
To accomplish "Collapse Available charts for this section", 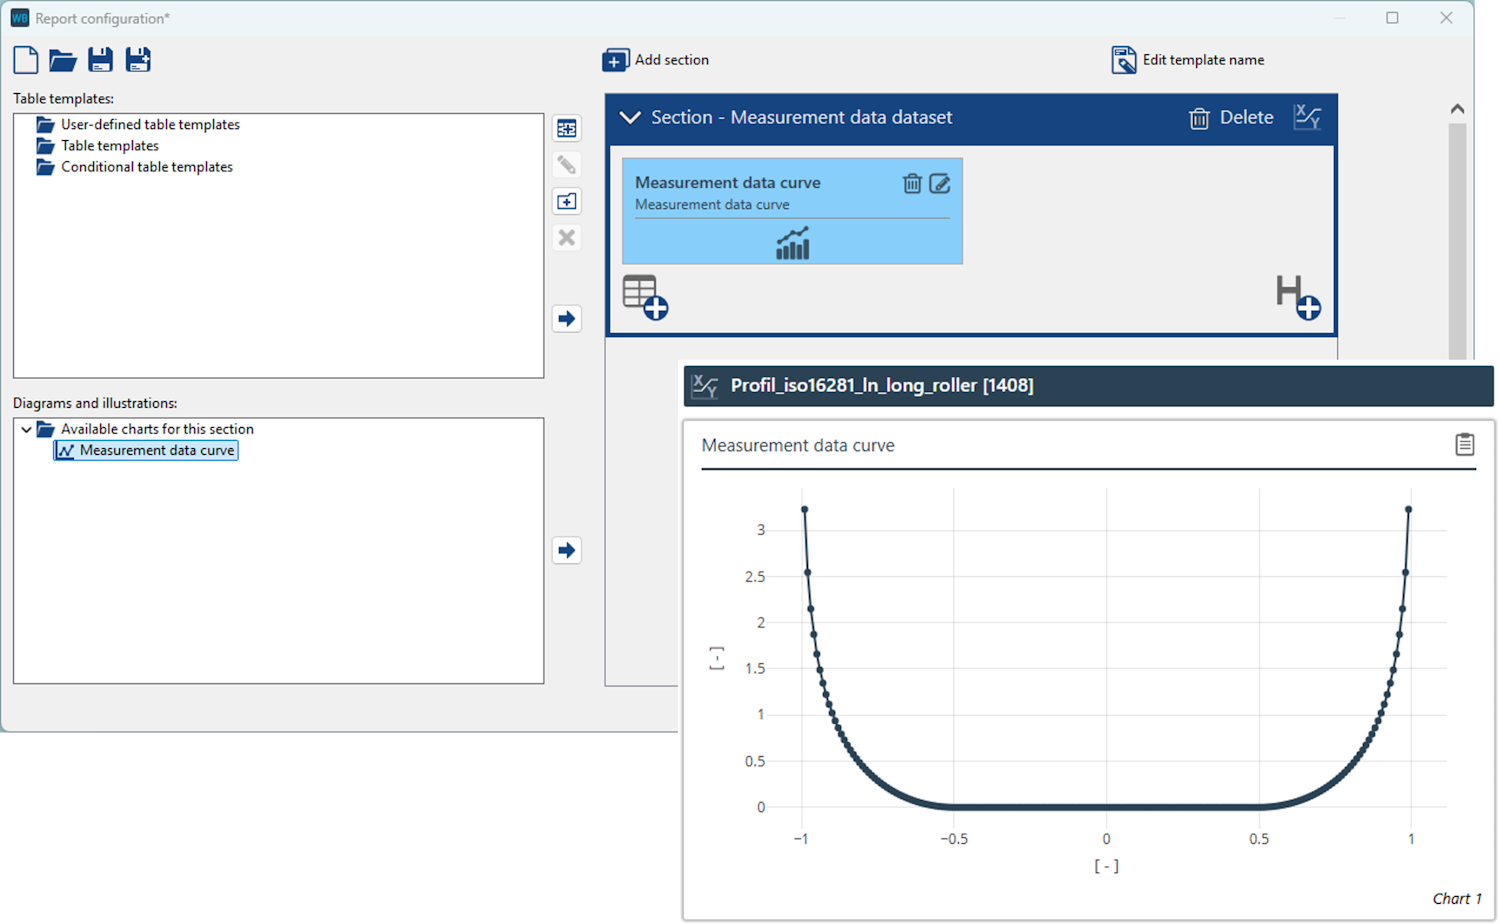I will click(x=26, y=429).
